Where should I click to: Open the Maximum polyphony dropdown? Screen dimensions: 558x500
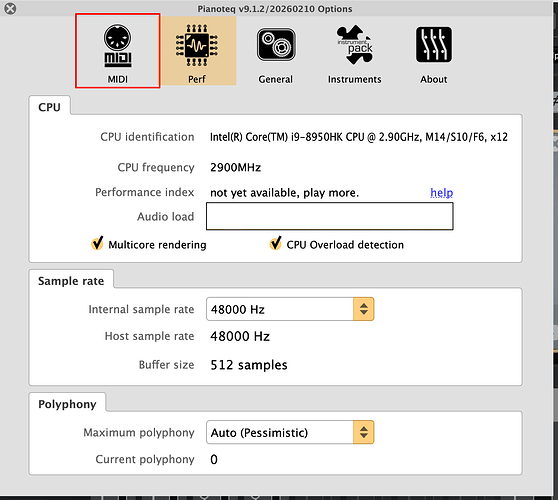(x=290, y=432)
